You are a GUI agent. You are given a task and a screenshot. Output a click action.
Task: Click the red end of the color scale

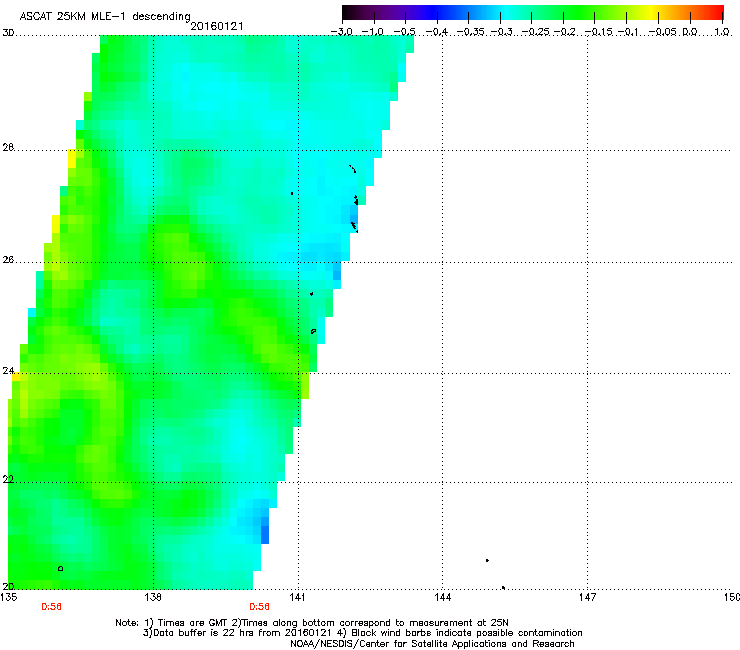(x=717, y=13)
